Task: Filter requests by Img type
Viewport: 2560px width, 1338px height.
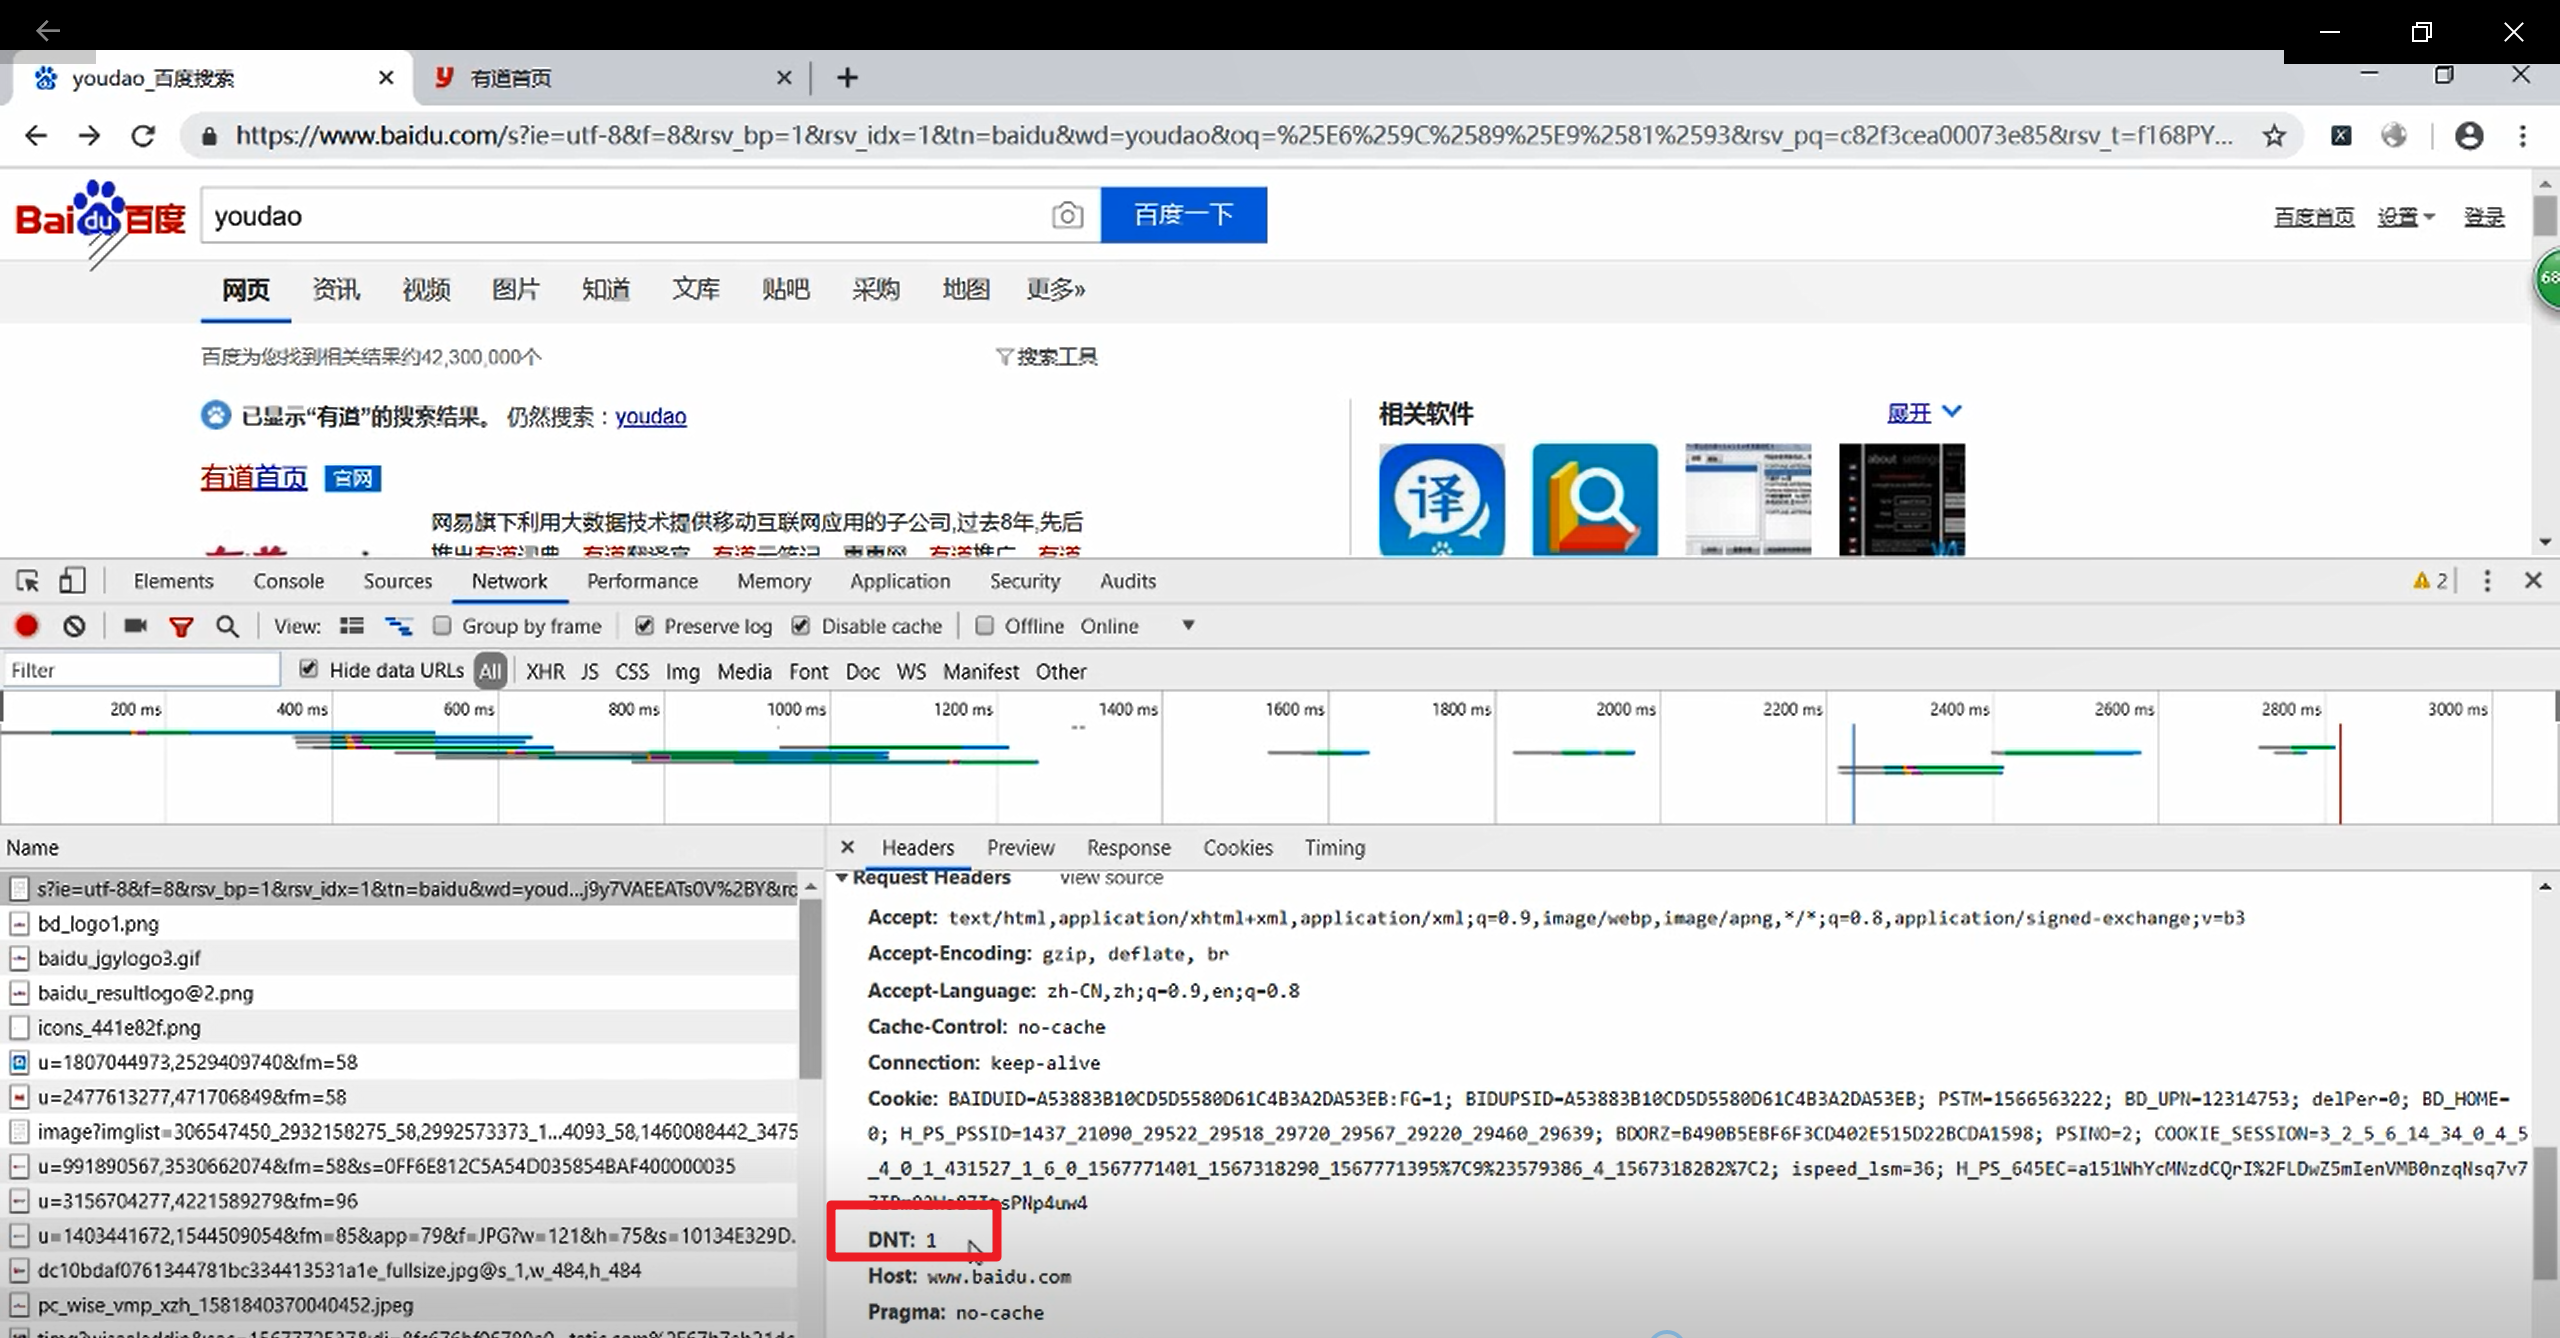Action: coord(683,671)
